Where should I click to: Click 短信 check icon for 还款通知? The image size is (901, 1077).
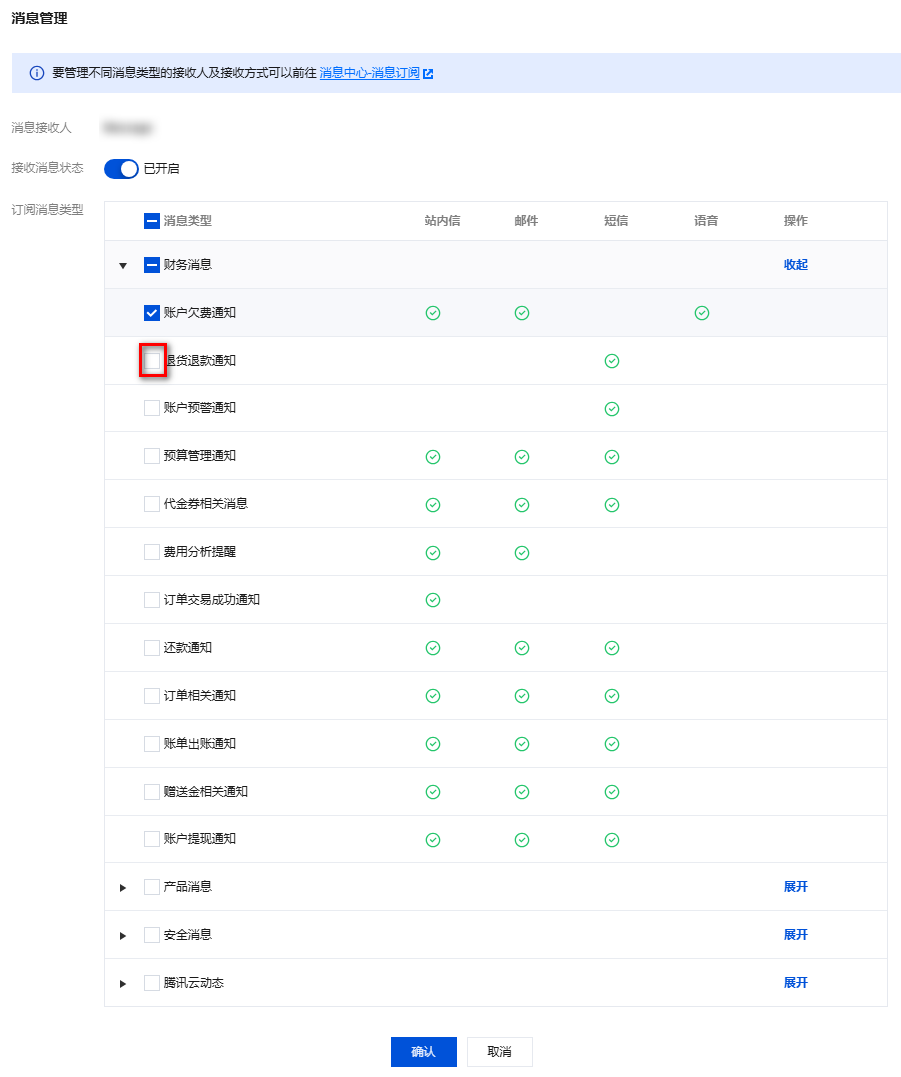(x=612, y=648)
